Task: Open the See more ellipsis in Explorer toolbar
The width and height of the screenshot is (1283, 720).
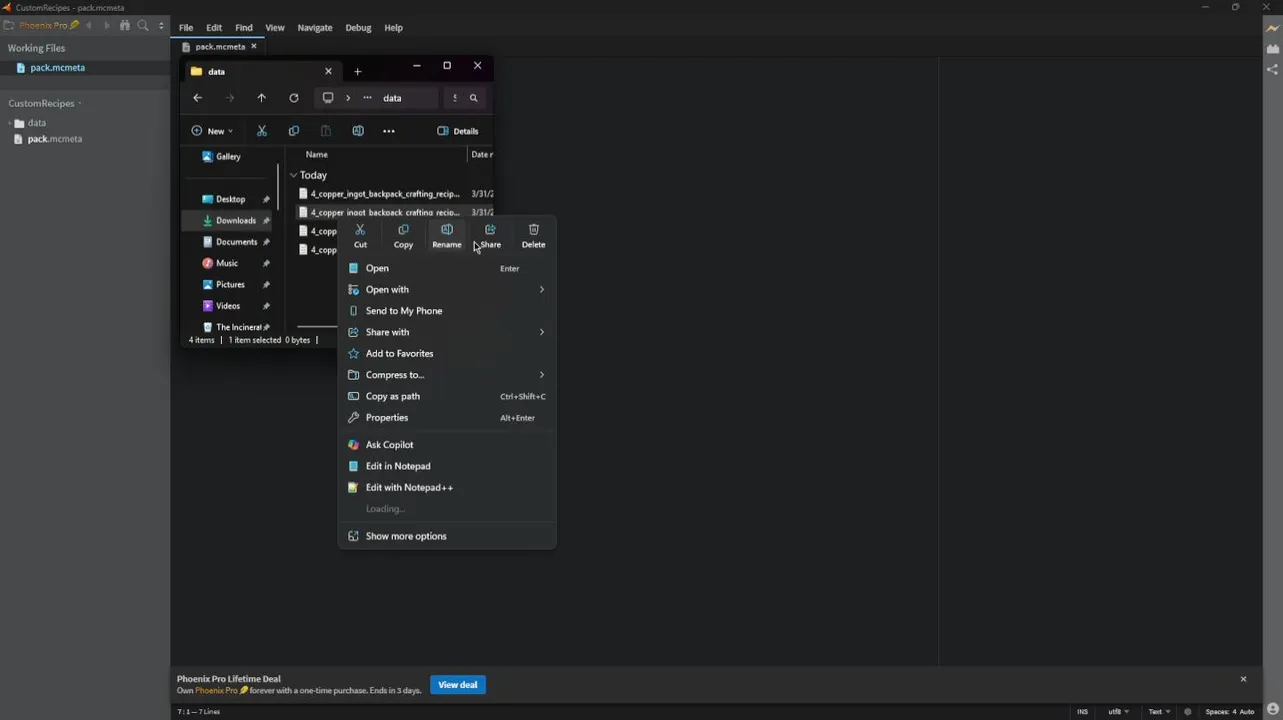Action: click(389, 131)
